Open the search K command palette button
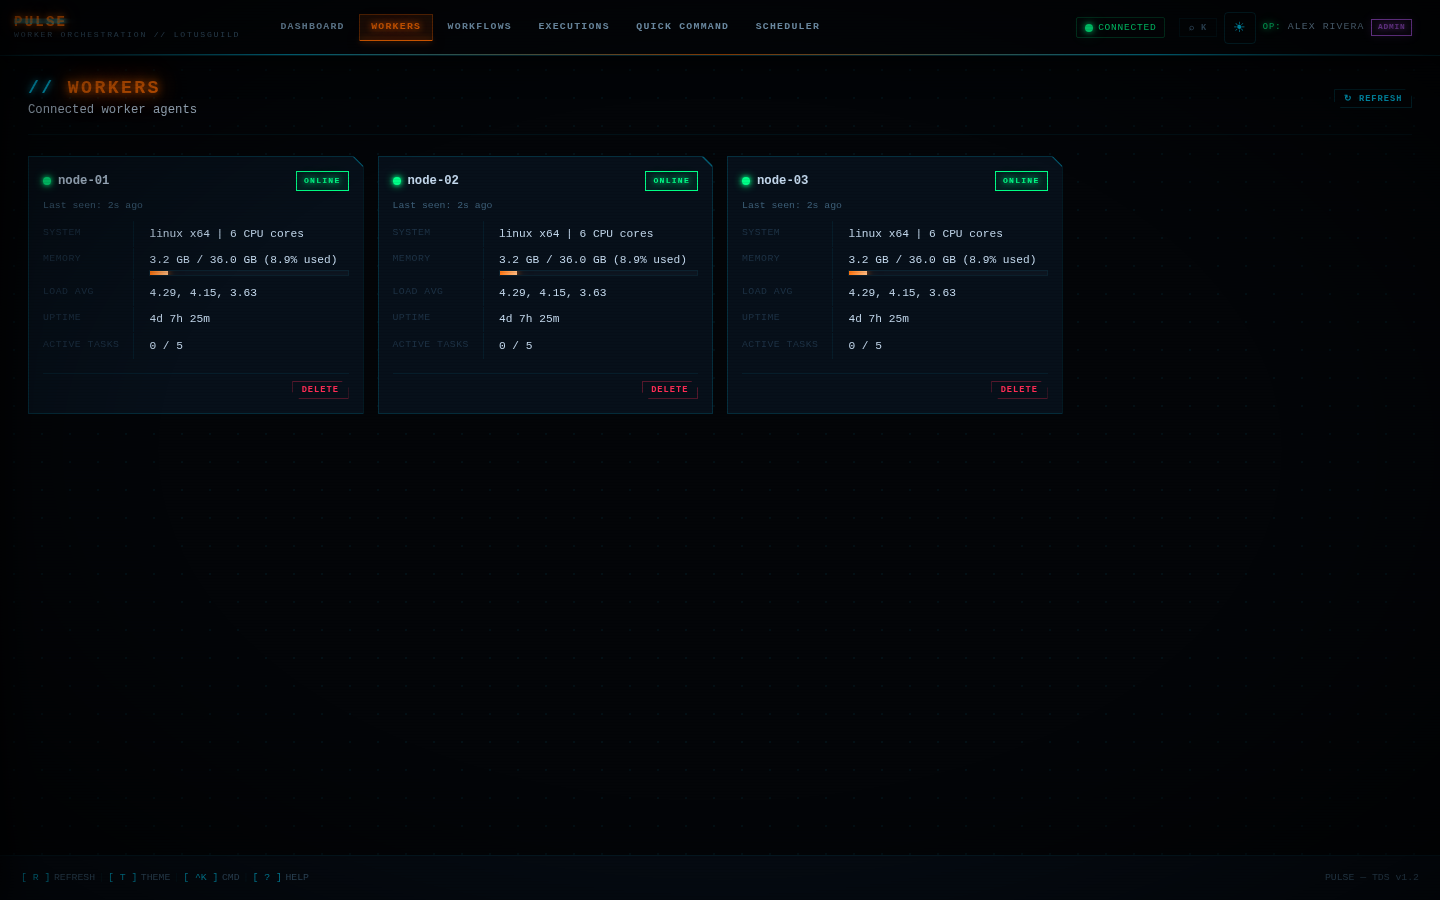This screenshot has height=900, width=1440. [x=1197, y=28]
